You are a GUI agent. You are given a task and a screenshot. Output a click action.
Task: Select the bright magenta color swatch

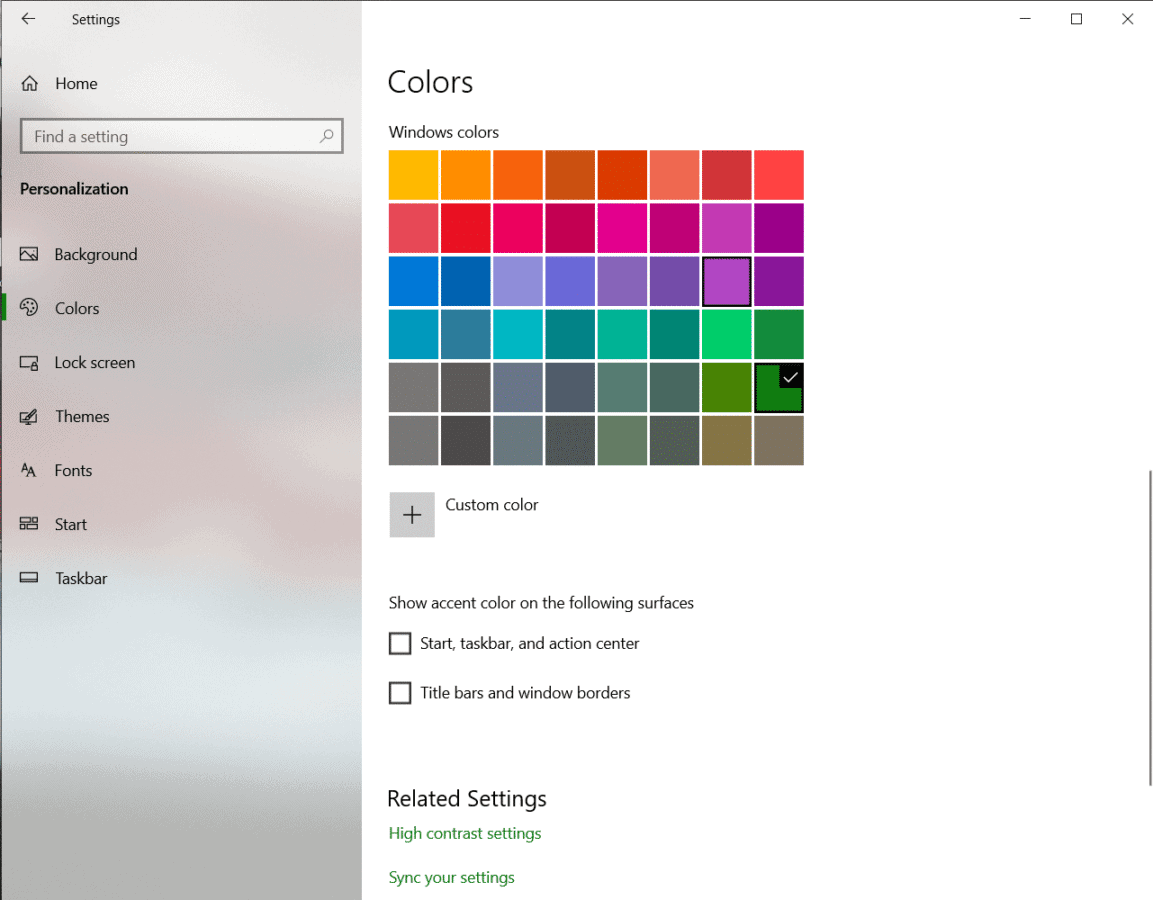pyautogui.click(x=622, y=228)
